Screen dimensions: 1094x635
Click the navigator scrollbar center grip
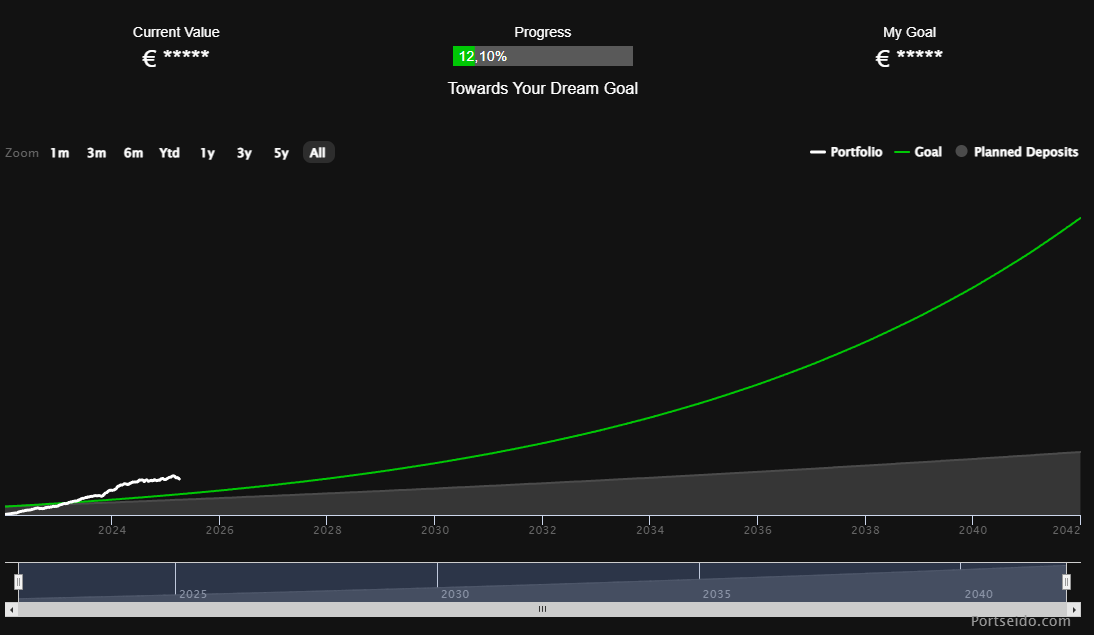(x=542, y=609)
